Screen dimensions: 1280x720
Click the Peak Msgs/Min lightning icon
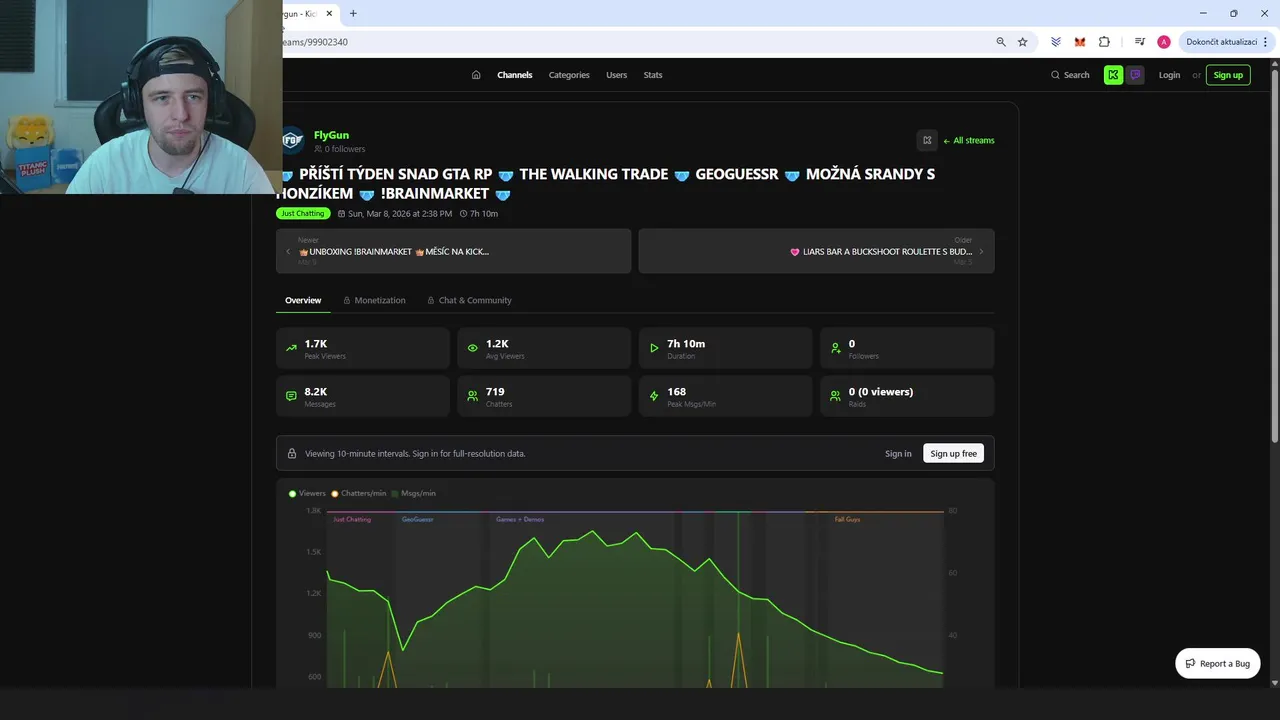[654, 396]
